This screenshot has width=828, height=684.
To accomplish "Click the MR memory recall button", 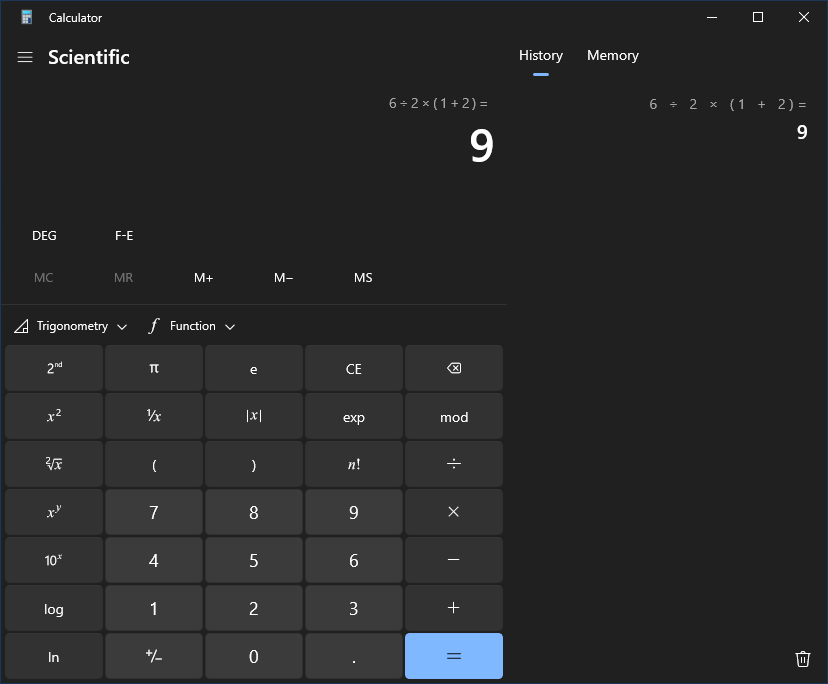I will point(124,278).
